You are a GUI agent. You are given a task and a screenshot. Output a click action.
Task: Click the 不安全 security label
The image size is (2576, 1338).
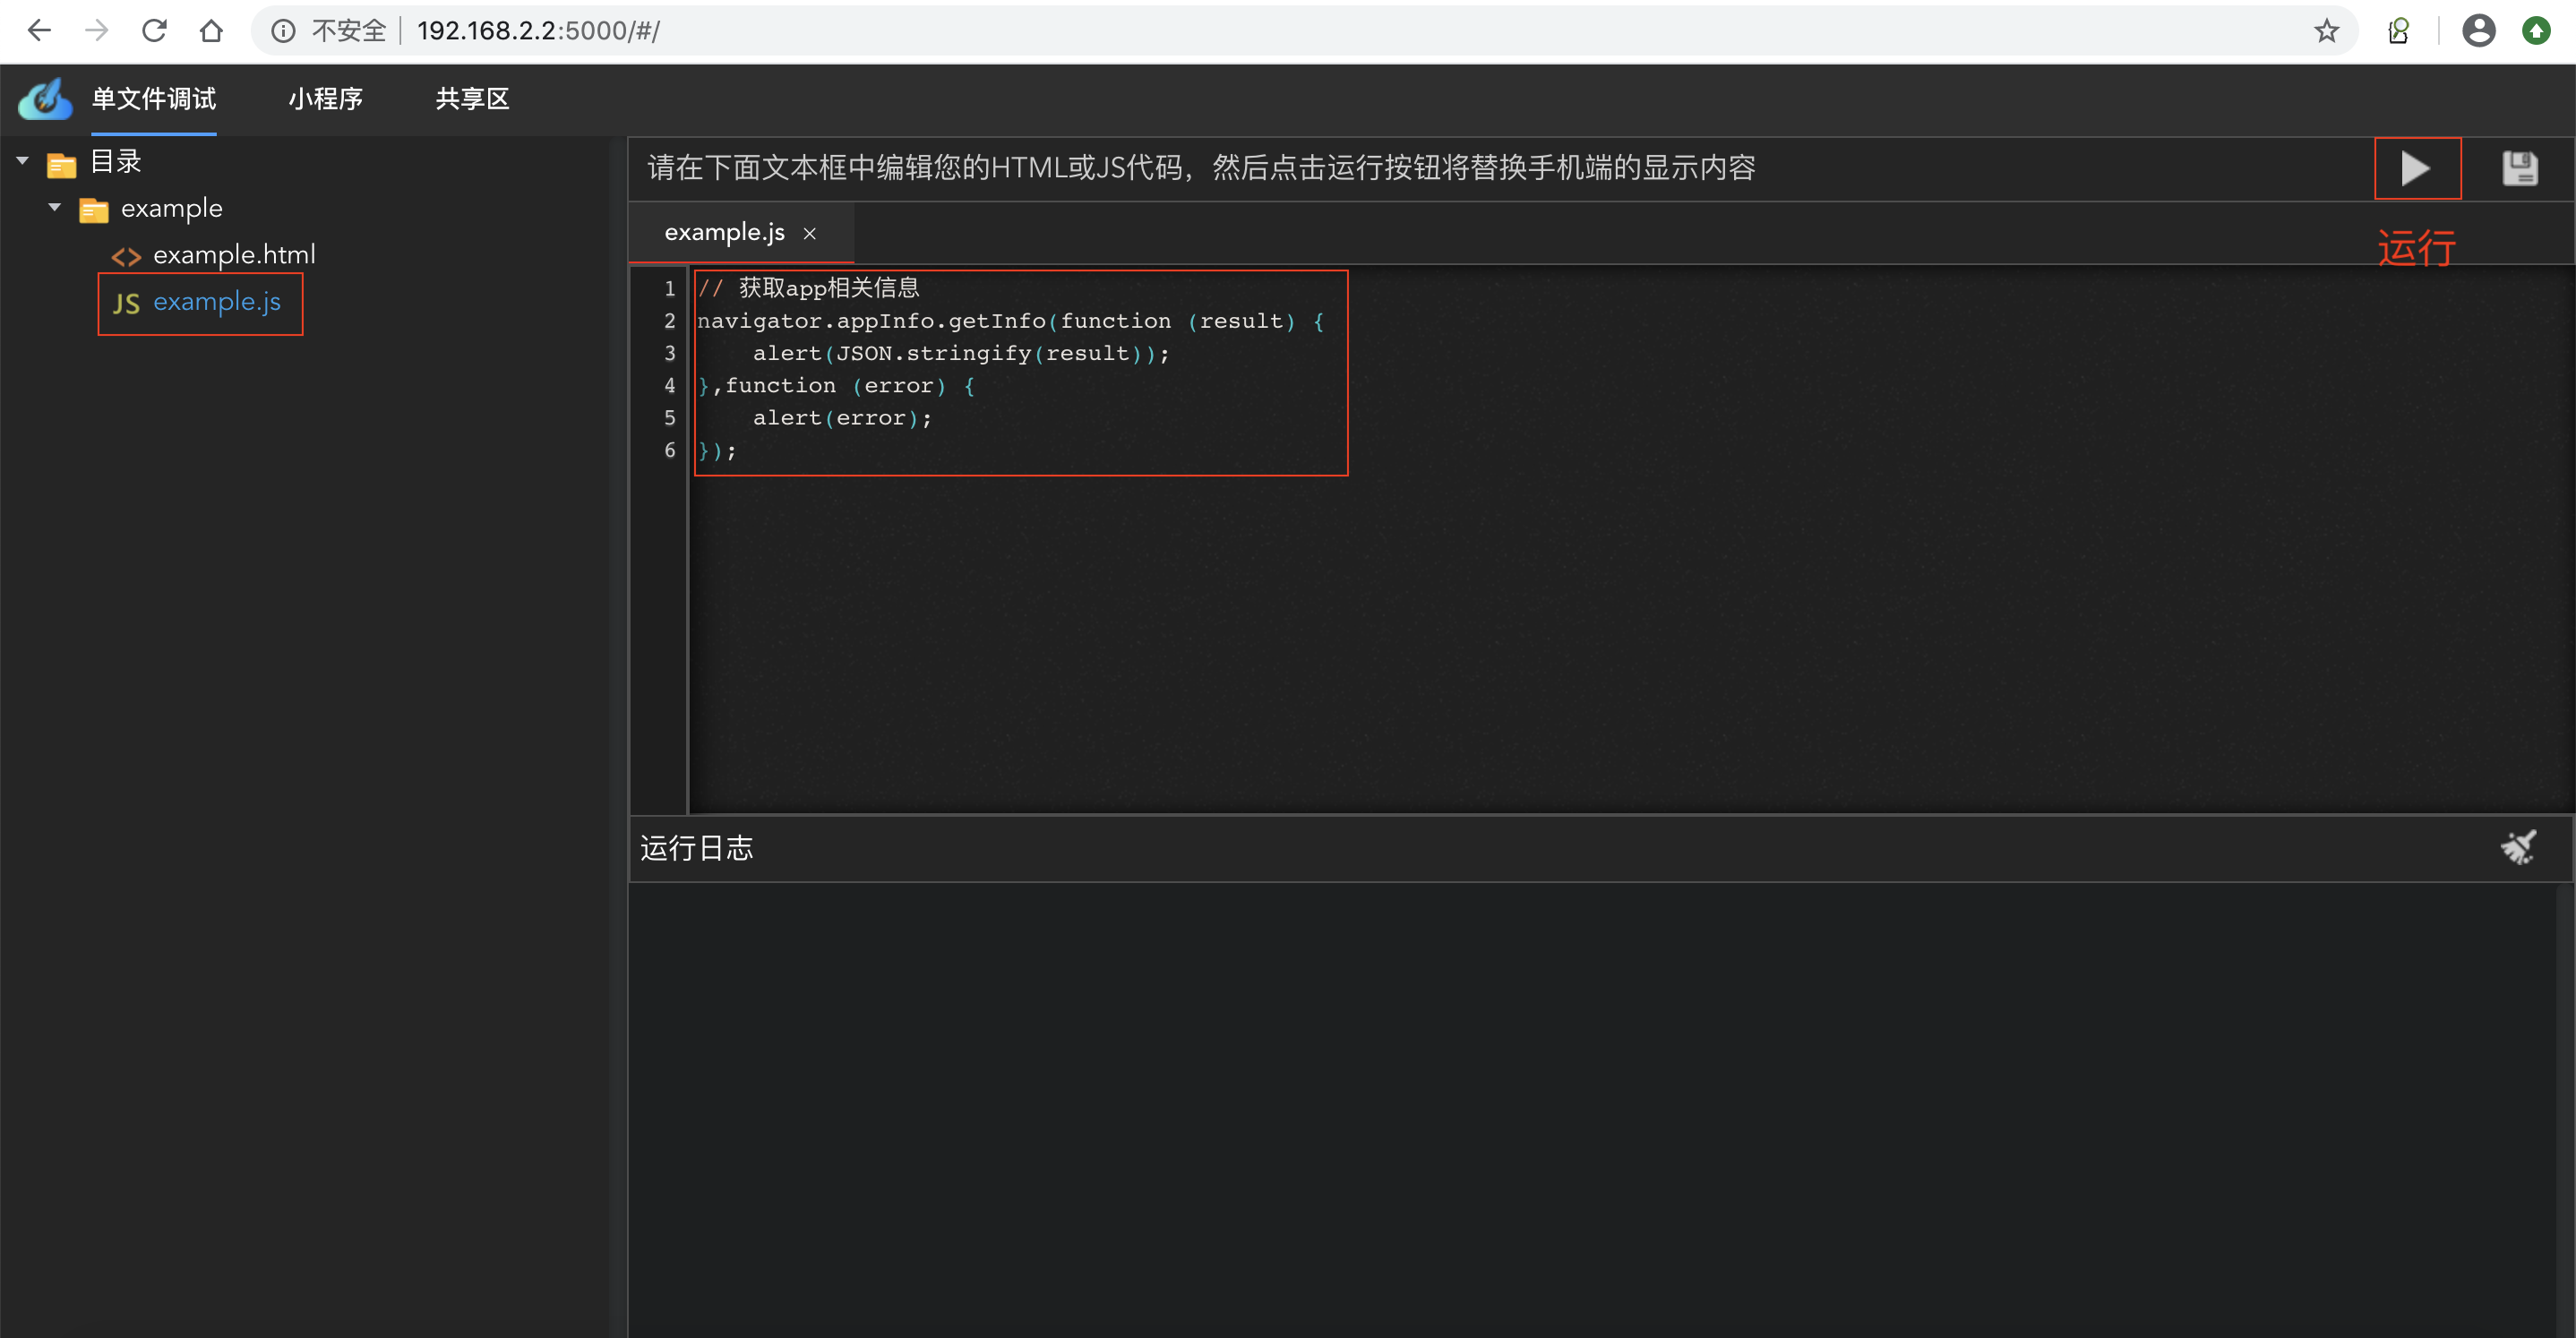tap(349, 31)
